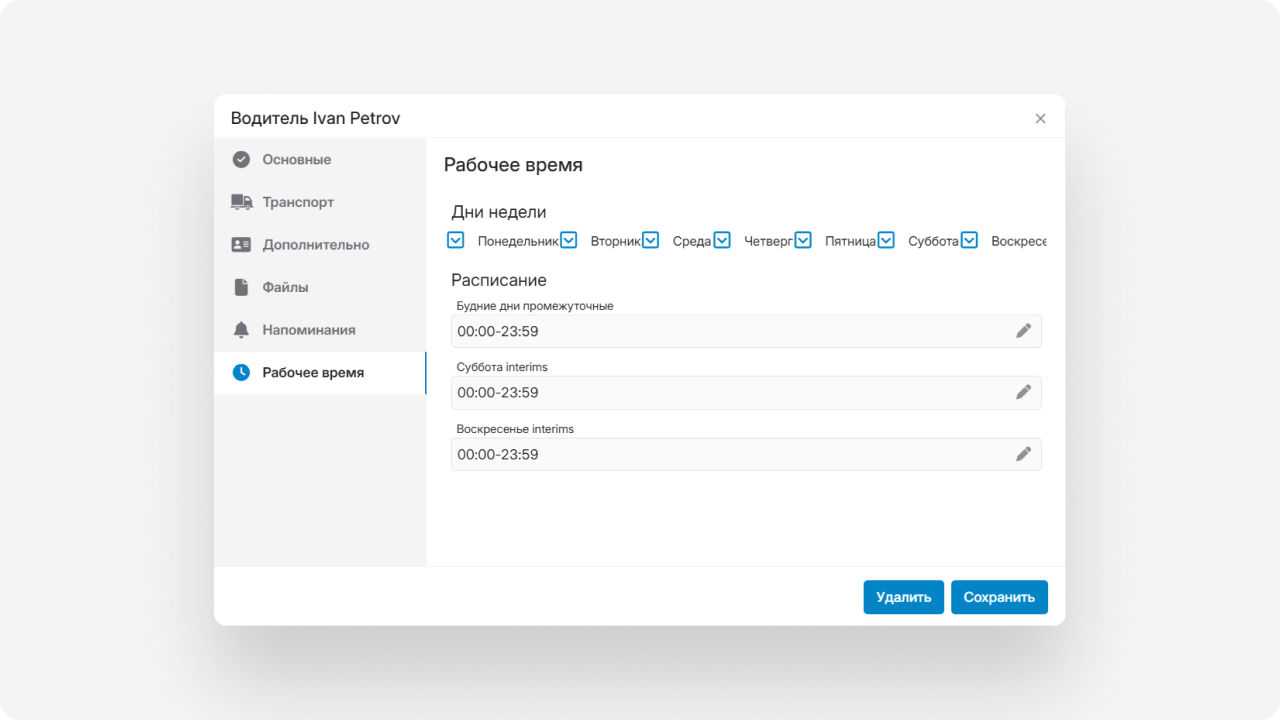Close the Водитель Ivan Petrov dialog
Viewport: 1280px width, 720px height.
(1040, 119)
